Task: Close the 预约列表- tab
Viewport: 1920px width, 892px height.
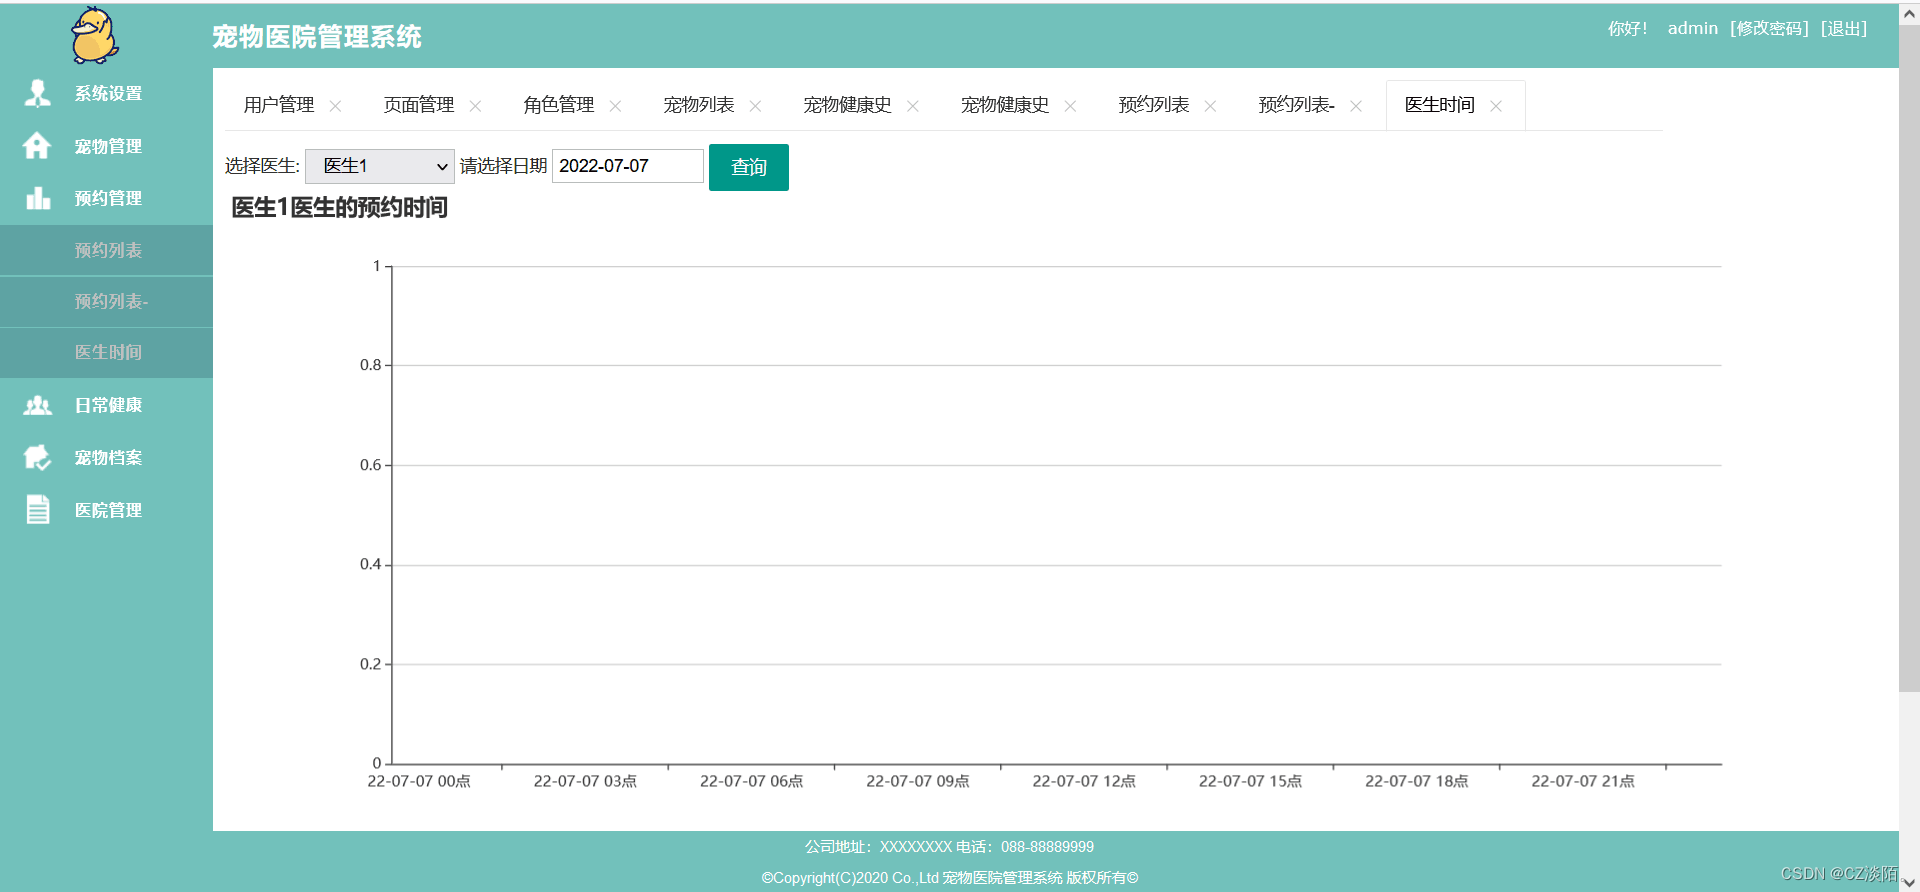Action: (x=1356, y=106)
